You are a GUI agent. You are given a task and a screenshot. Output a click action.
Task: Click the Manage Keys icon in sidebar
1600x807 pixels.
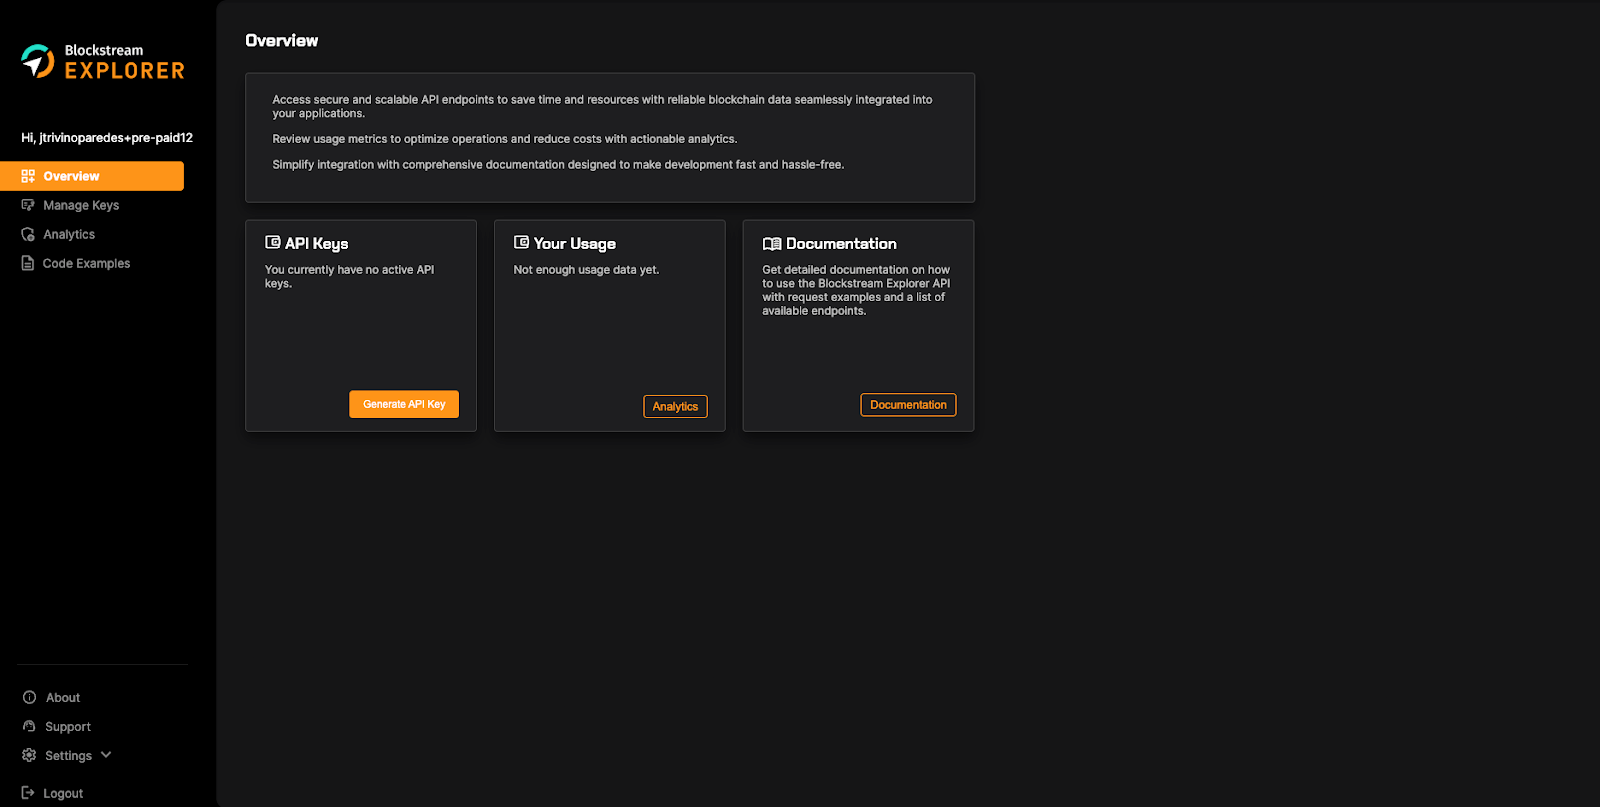tap(28, 205)
